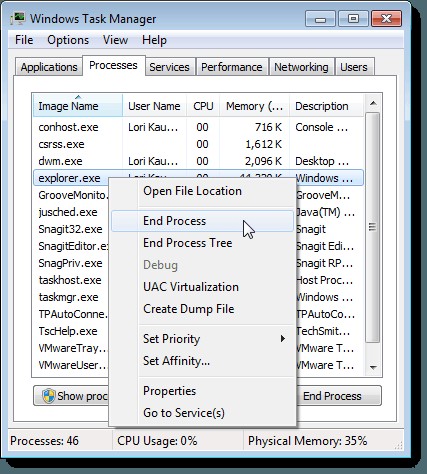Sort by Image Name column header
Image resolution: width=427 pixels, height=474 pixels.
click(78, 106)
